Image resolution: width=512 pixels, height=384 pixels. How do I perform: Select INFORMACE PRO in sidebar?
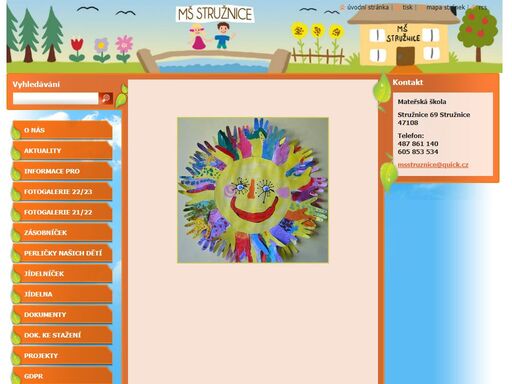[x=62, y=171]
